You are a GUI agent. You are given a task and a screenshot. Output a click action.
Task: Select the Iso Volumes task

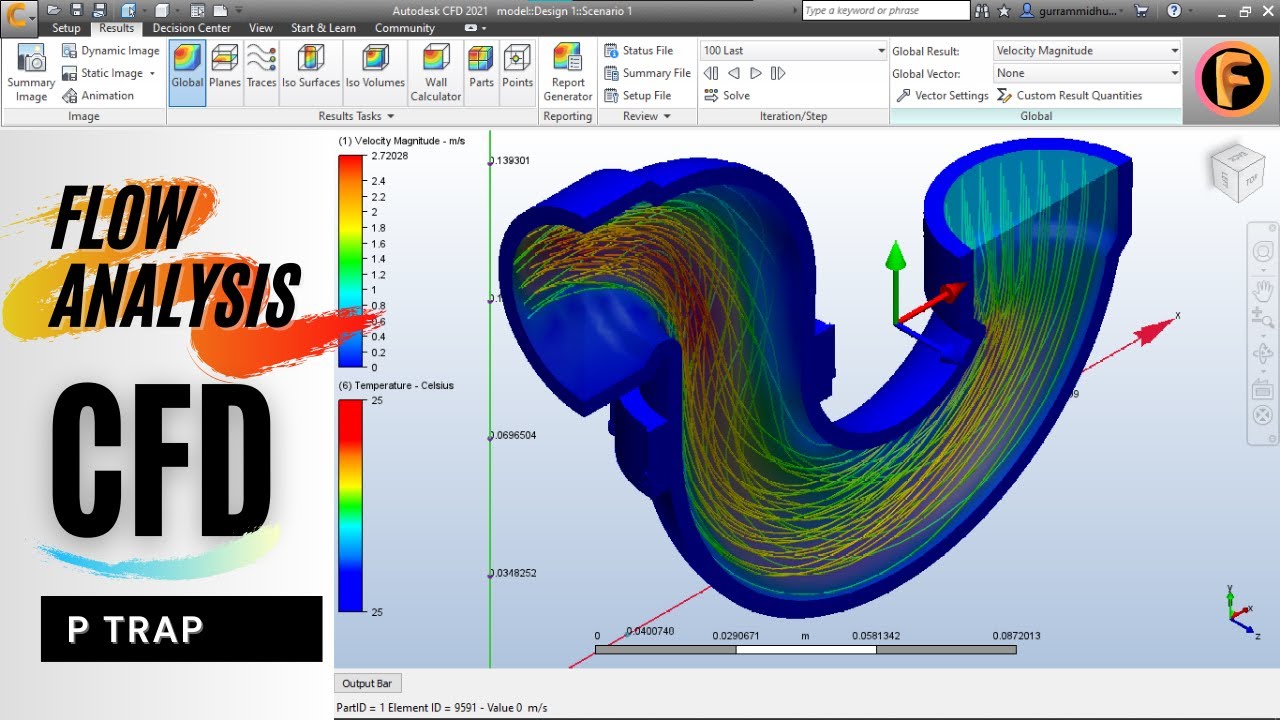pos(375,72)
